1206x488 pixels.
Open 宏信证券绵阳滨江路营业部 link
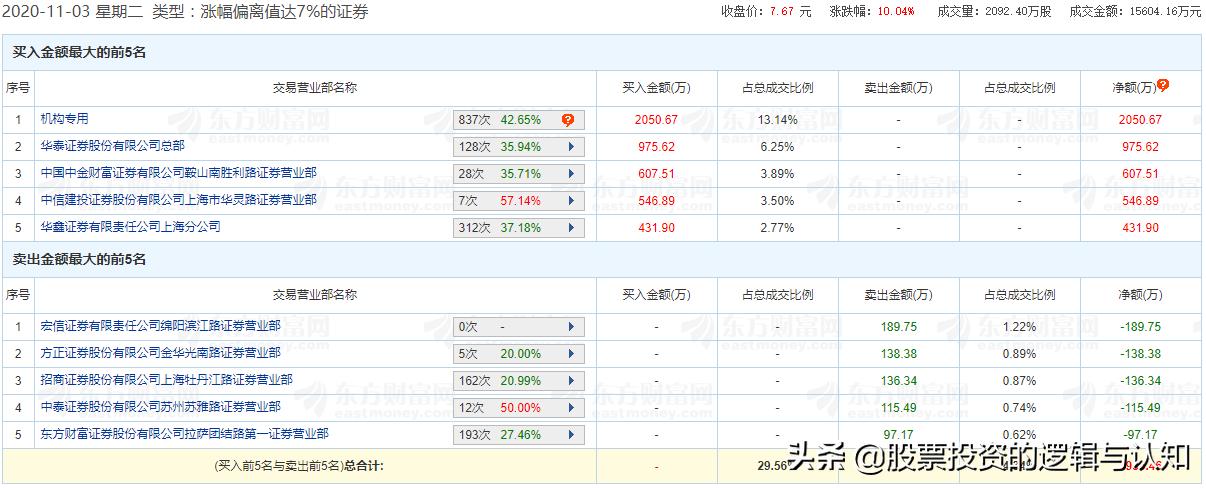point(160,326)
